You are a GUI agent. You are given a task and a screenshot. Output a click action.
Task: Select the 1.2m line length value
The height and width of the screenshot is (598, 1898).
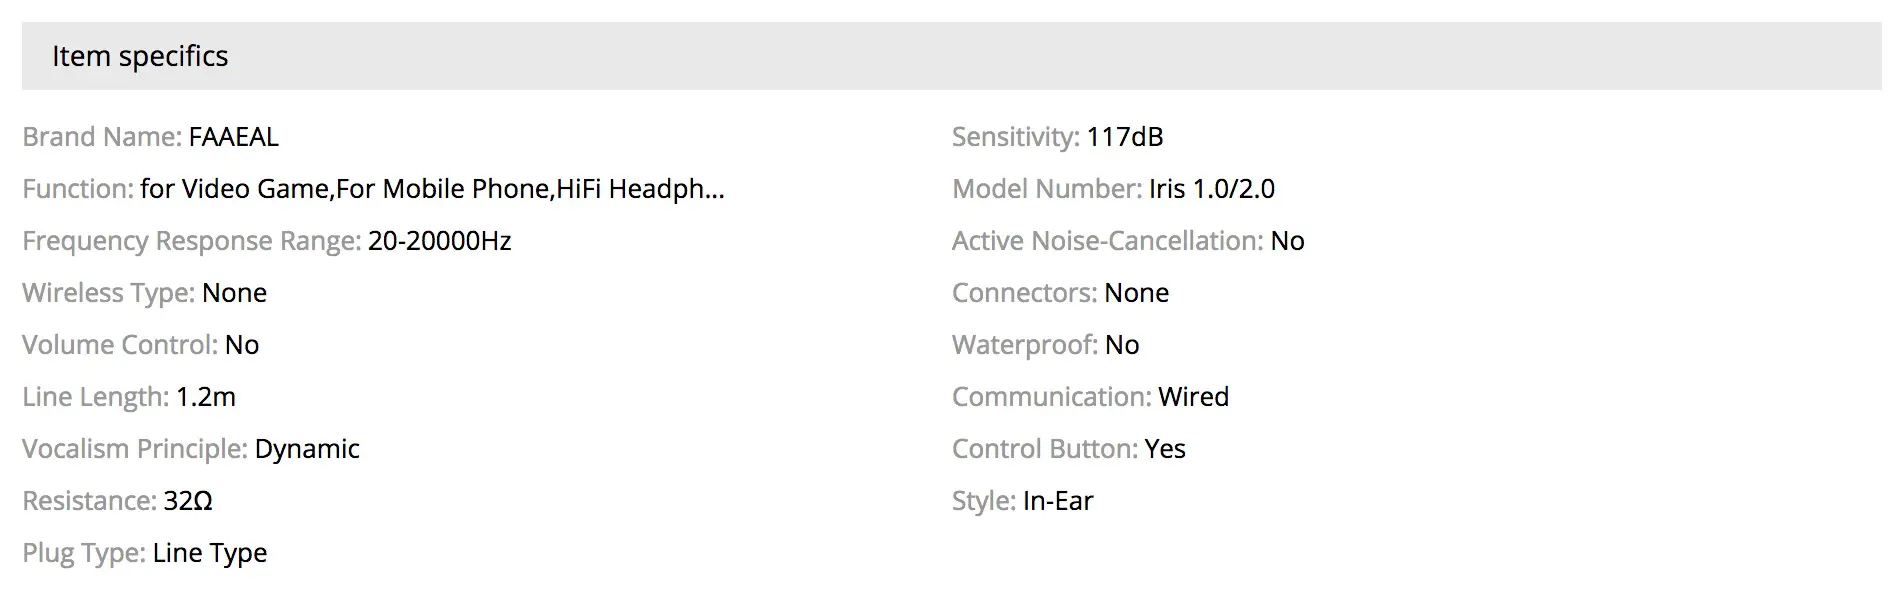tap(206, 397)
